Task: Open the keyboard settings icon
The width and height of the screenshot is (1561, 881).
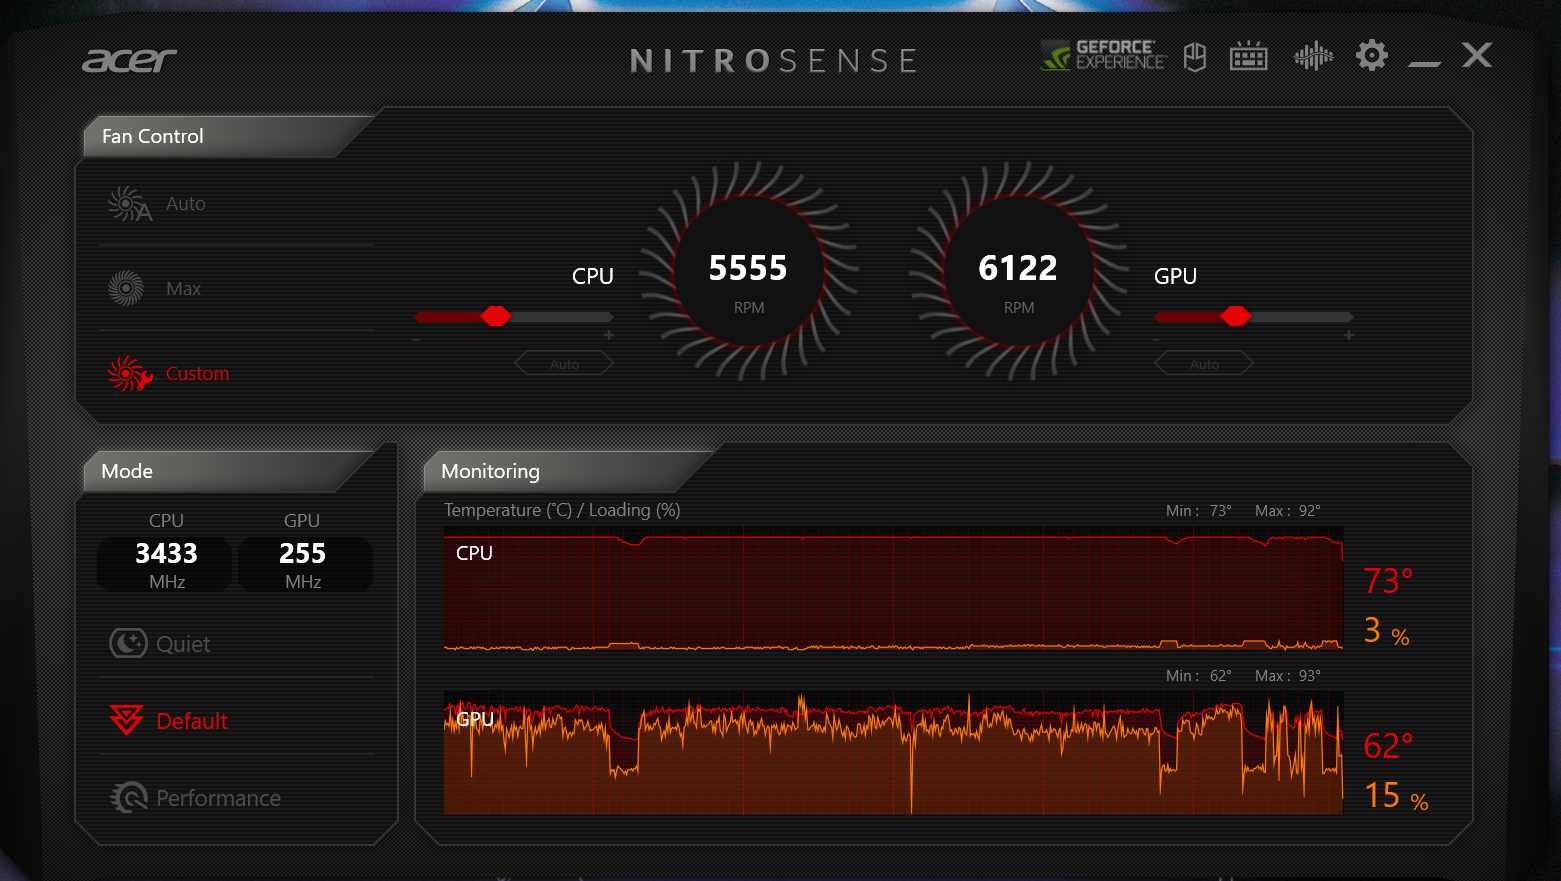Action: pyautogui.click(x=1248, y=56)
